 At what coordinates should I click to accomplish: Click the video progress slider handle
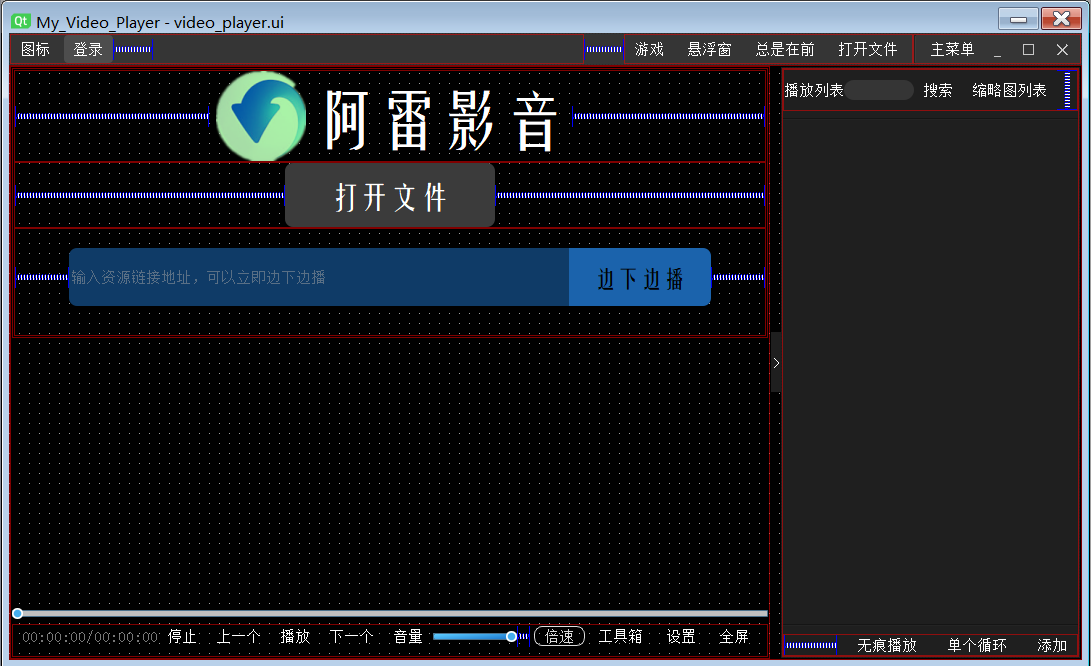tap(17, 613)
